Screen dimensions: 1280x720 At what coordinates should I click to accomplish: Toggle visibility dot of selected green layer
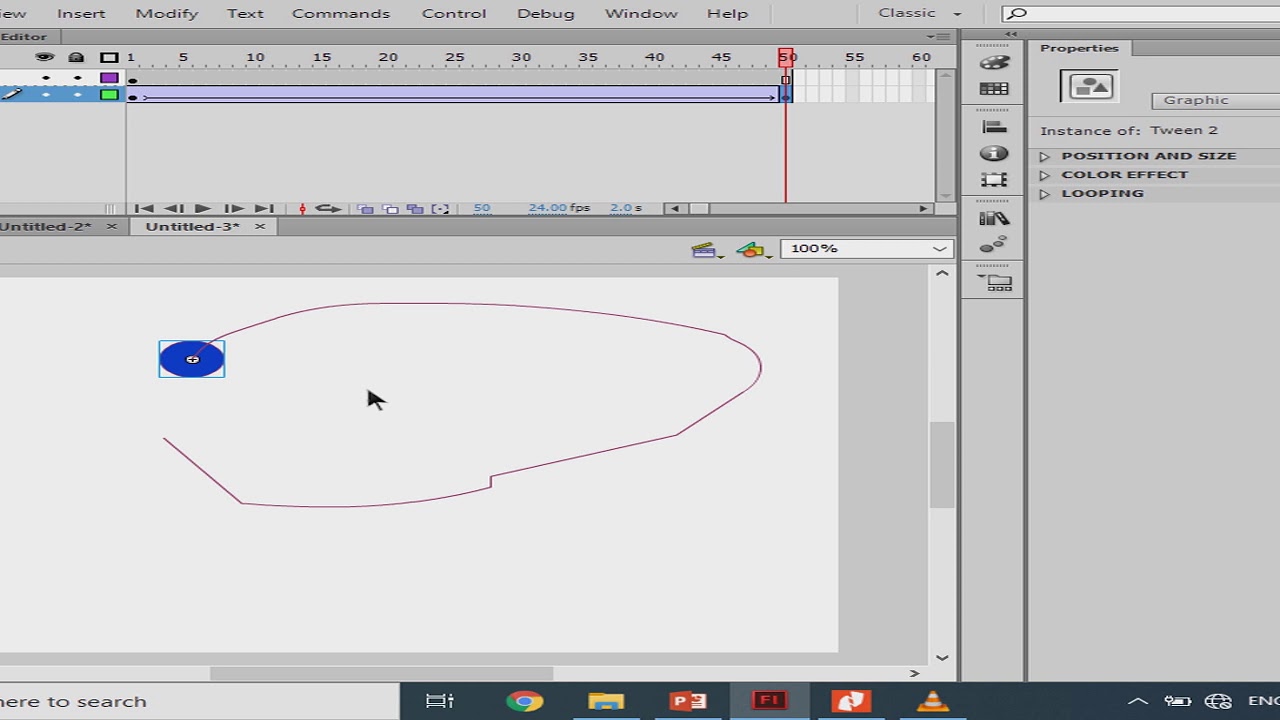click(45, 95)
